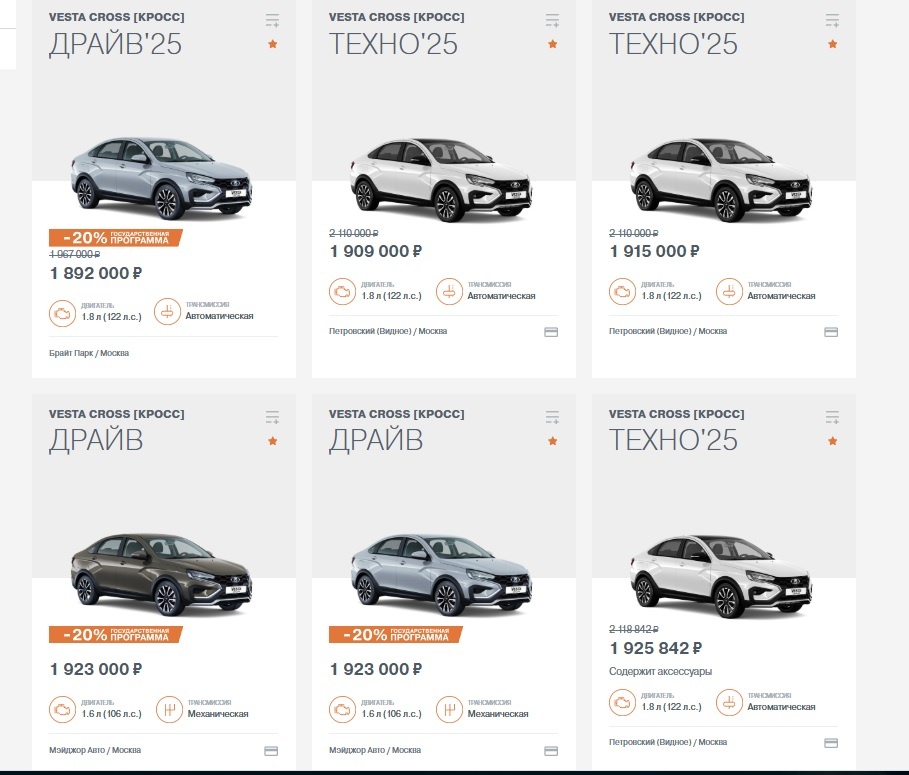Open white car photo on 1 925 842 ₽ card
The width and height of the screenshot is (909, 775).
click(x=721, y=576)
